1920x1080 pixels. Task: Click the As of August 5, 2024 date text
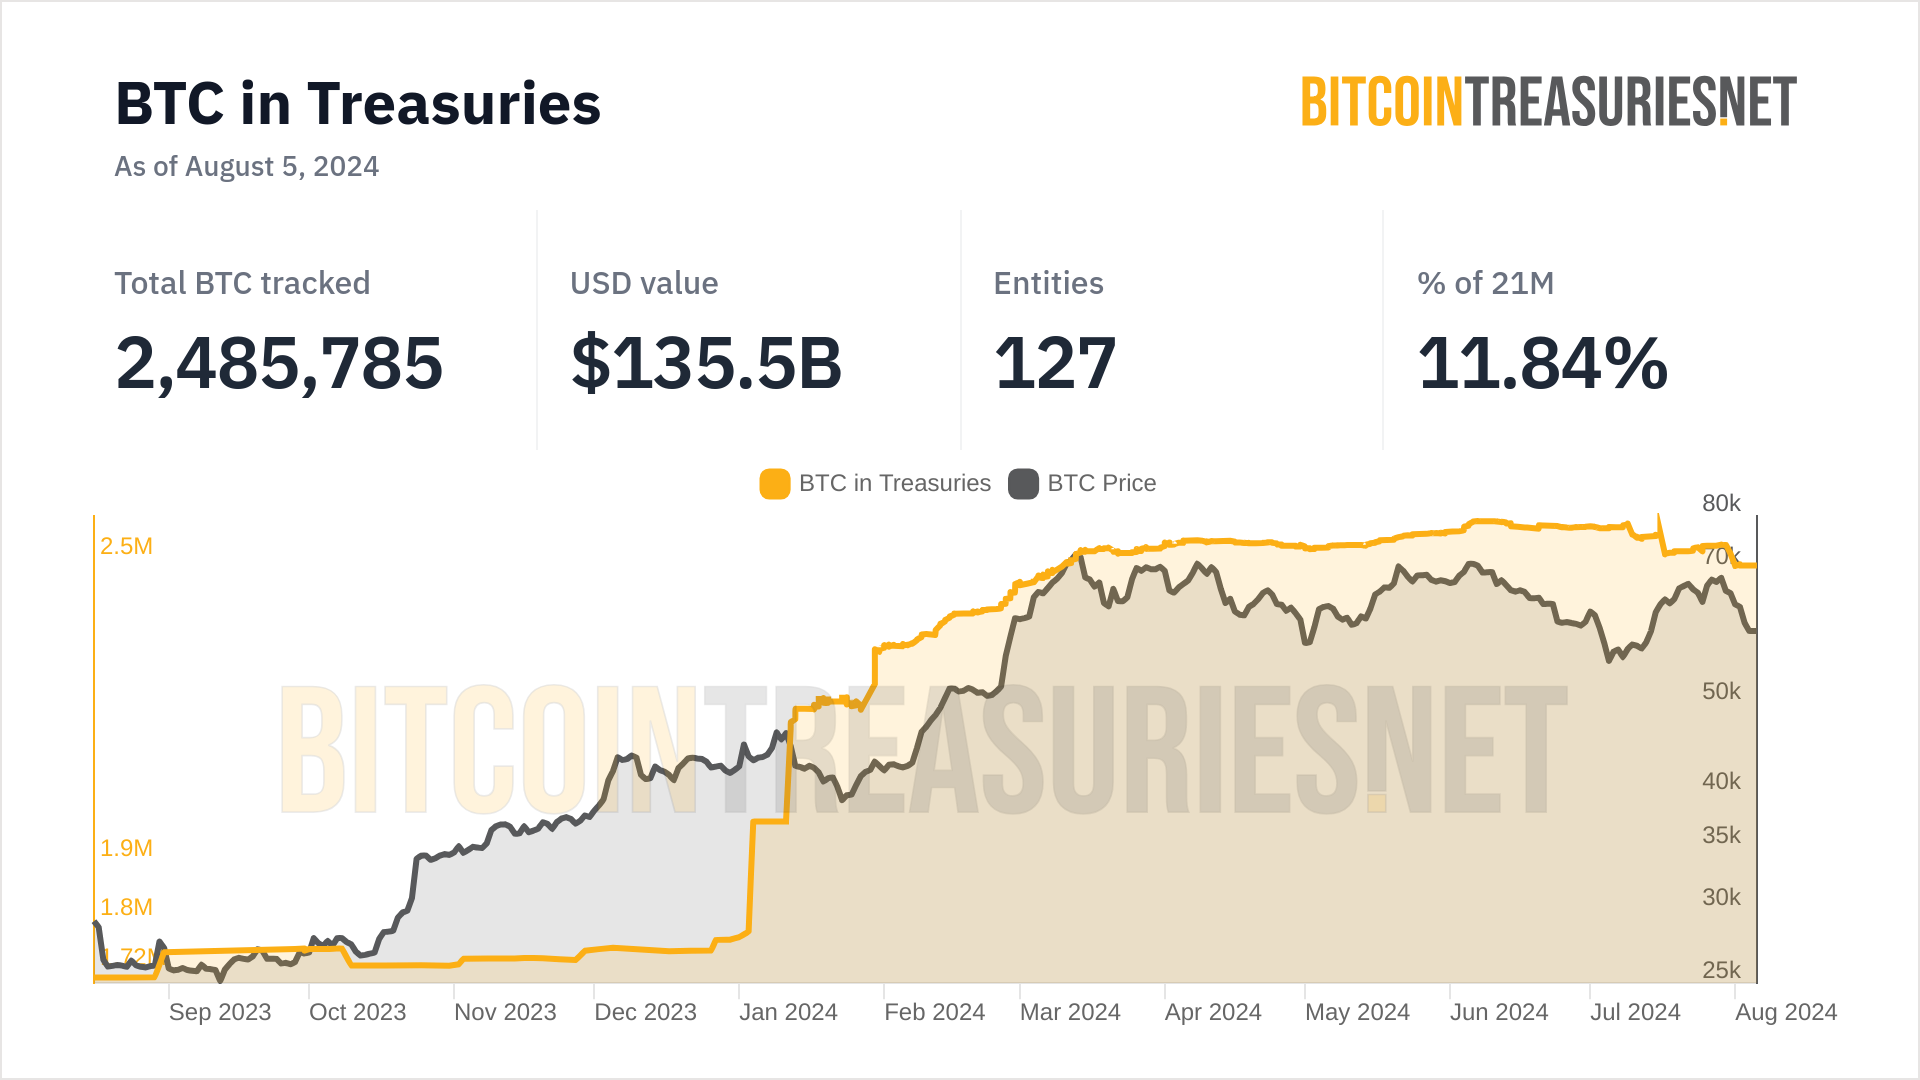246,166
